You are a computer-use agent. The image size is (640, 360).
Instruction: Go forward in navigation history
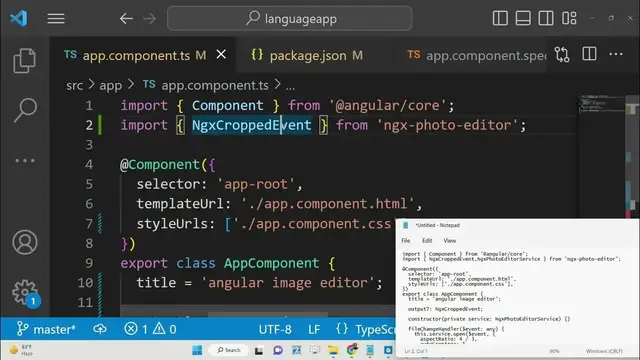pyautogui.click(x=149, y=19)
